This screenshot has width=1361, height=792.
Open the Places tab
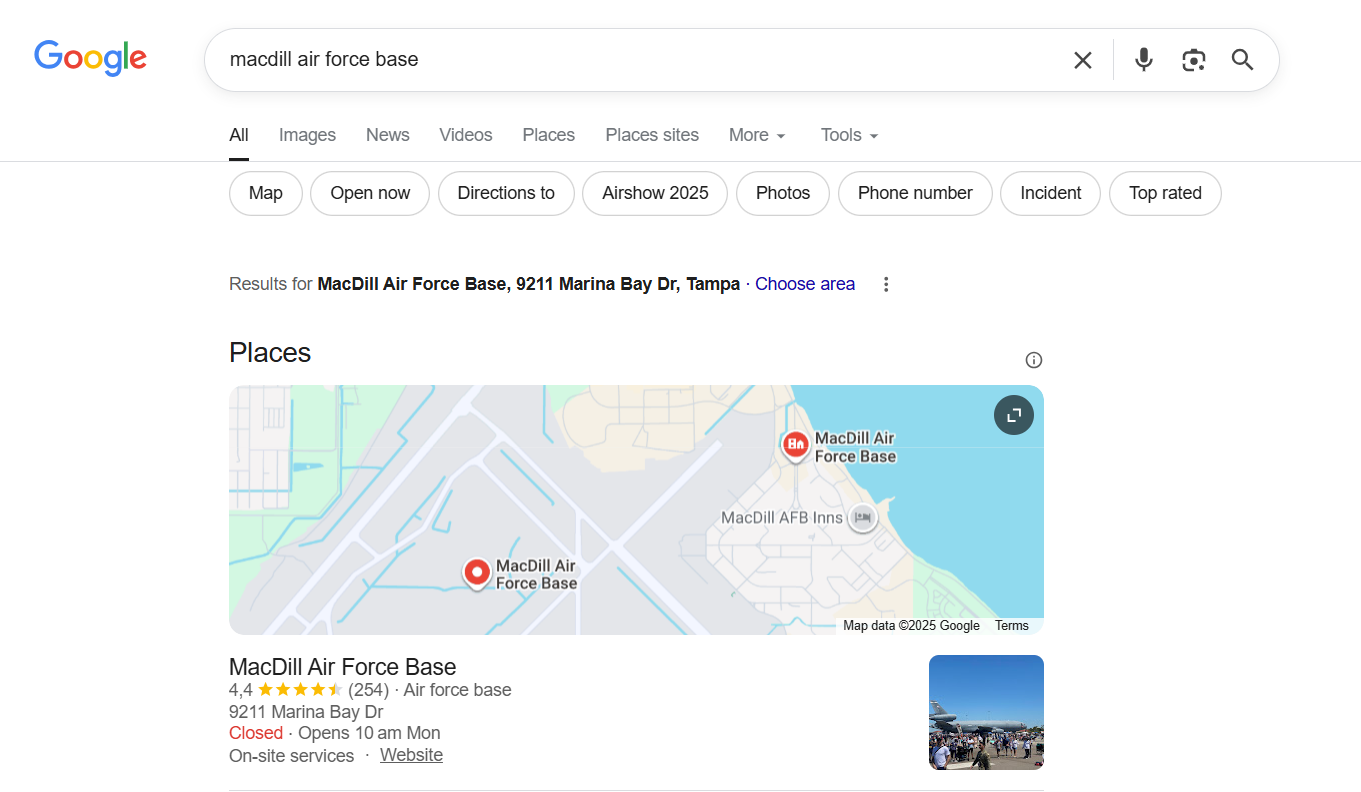[549, 135]
